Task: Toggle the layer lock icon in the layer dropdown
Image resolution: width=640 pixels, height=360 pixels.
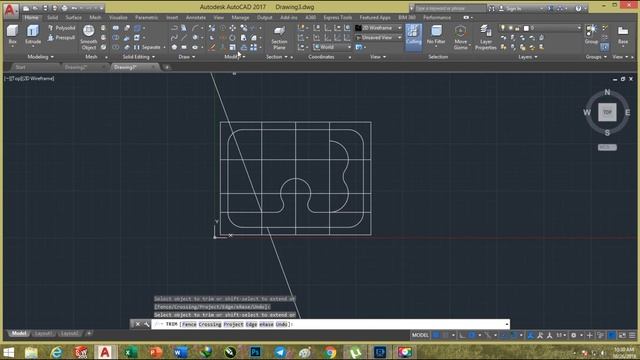Action: (517, 28)
